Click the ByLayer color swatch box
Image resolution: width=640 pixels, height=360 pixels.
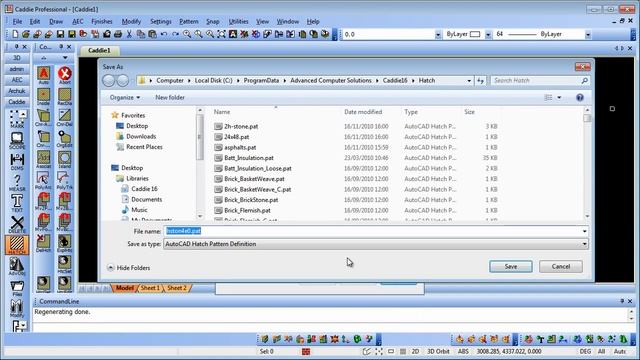point(475,34)
